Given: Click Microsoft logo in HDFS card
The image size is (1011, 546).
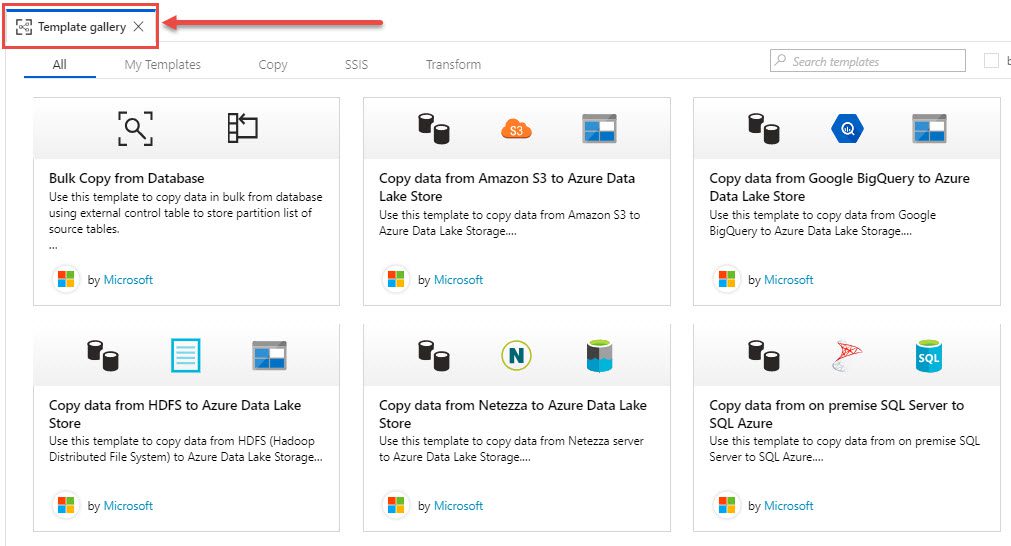Looking at the screenshot, I should click(x=66, y=505).
